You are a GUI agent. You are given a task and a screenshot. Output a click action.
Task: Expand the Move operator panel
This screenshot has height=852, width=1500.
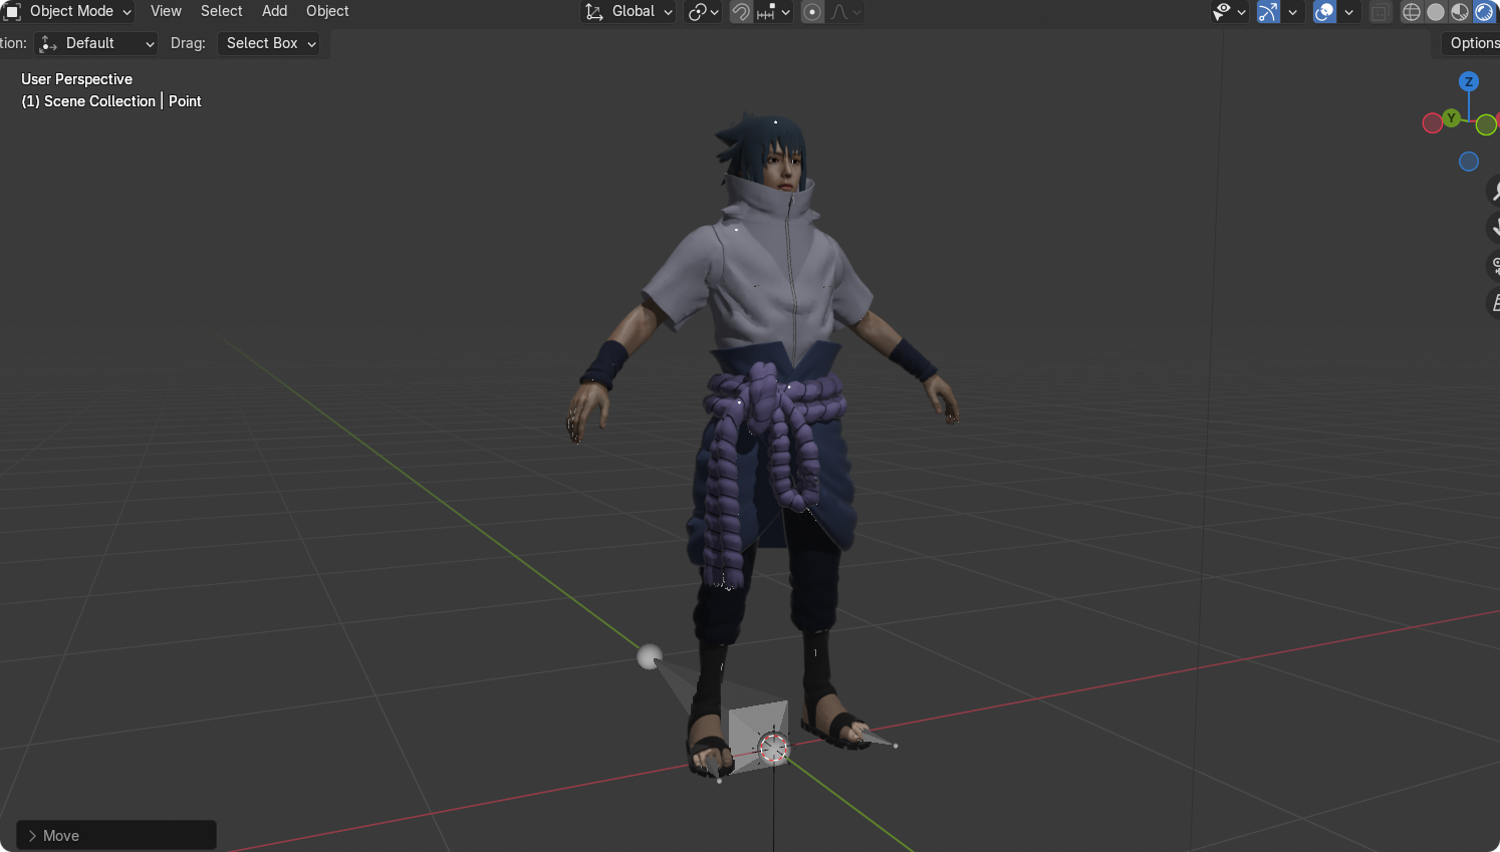[116, 835]
